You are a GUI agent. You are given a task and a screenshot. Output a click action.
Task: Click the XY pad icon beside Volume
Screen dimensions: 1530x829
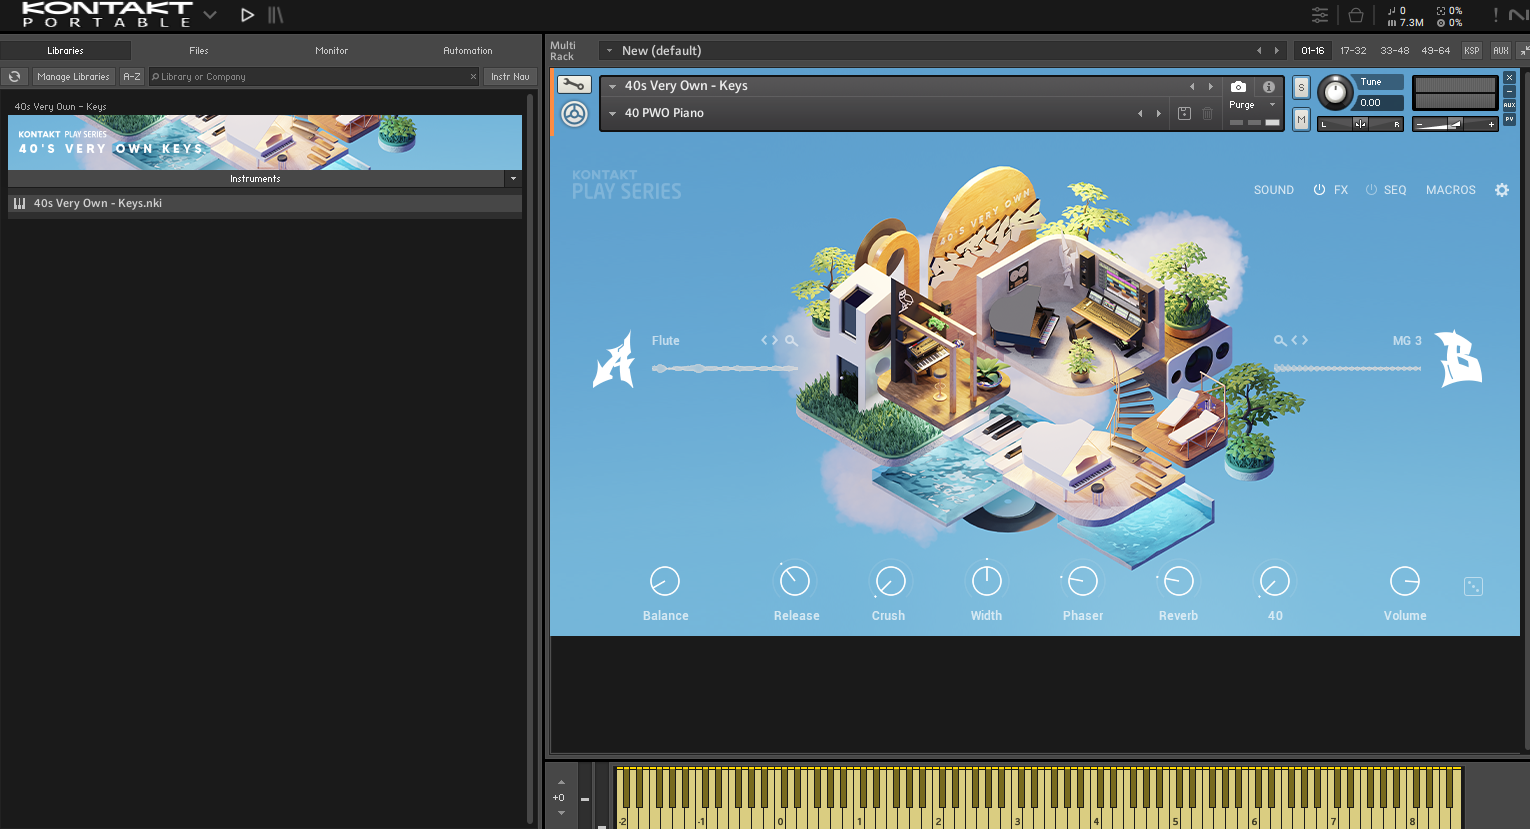[1473, 586]
